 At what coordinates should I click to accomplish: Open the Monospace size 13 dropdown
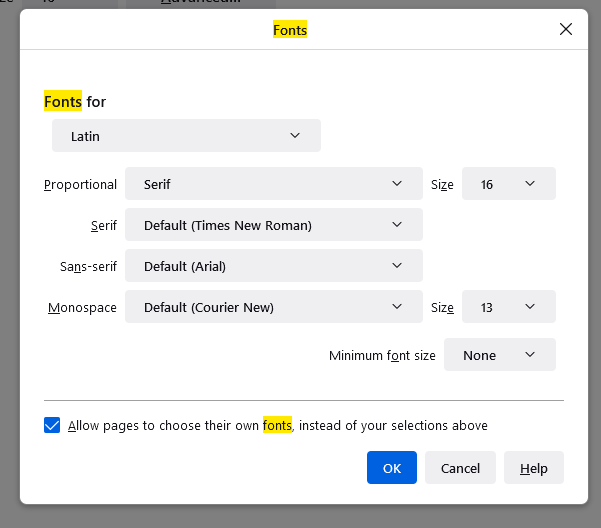509,307
